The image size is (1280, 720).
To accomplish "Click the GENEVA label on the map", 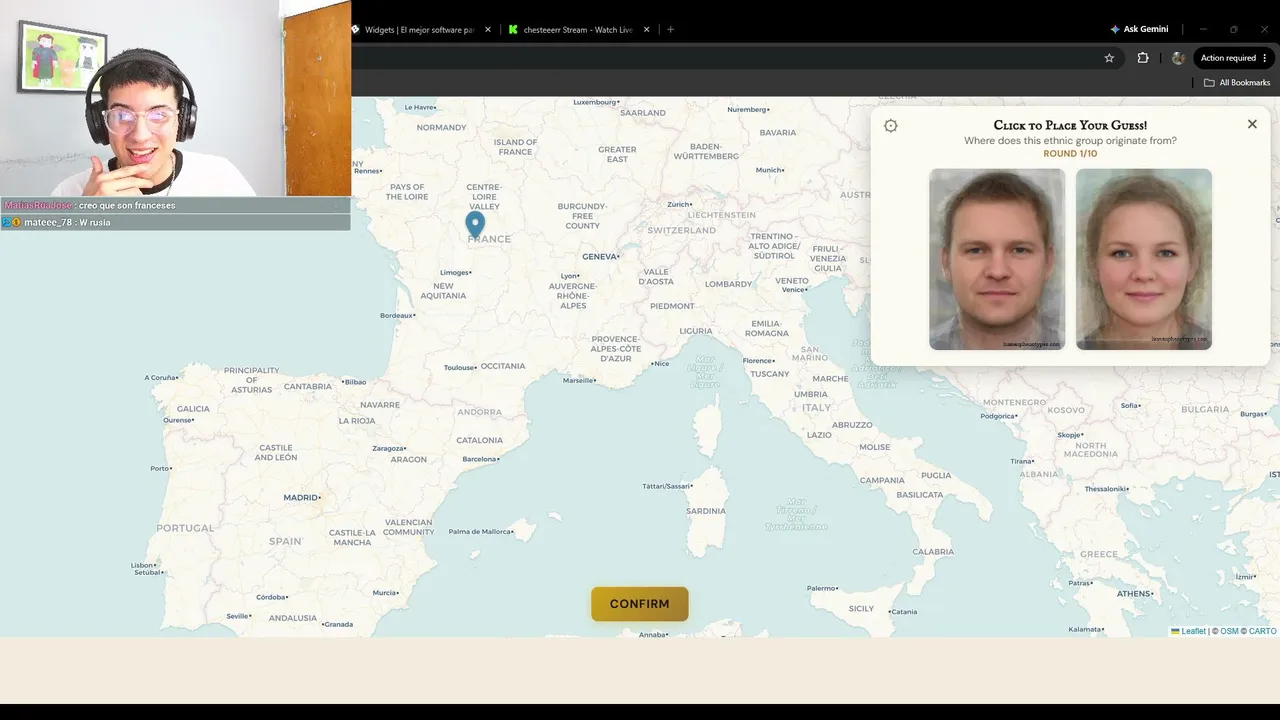I will 600,257.
